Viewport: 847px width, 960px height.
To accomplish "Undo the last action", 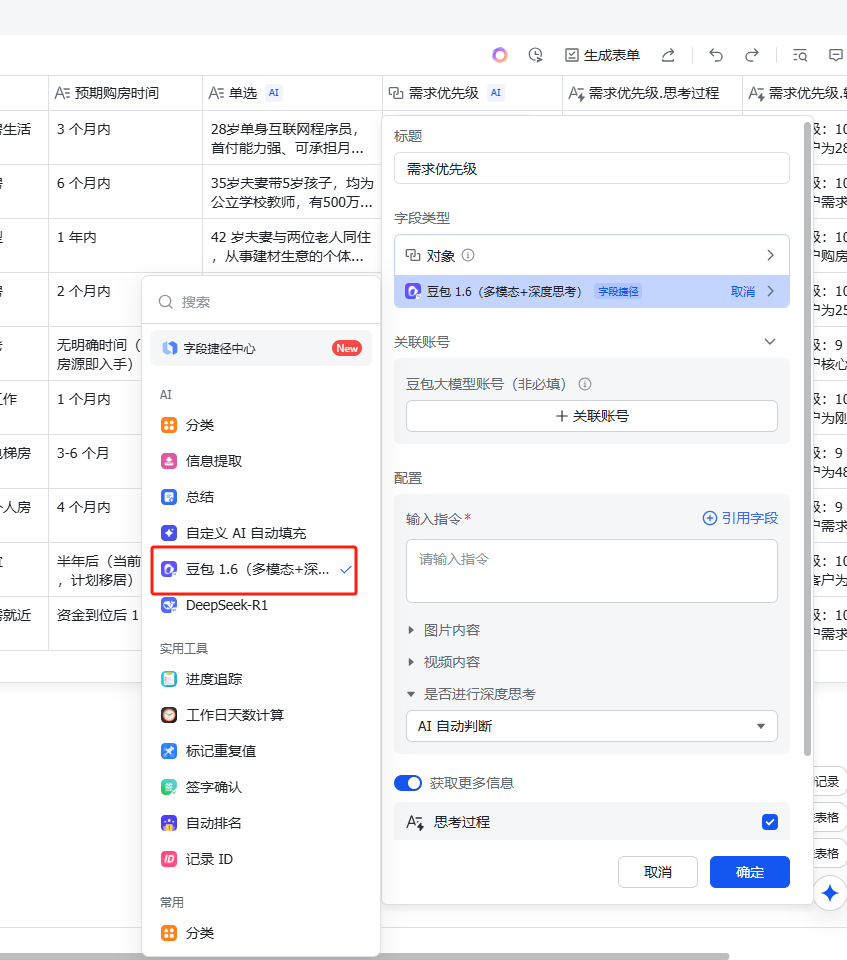I will (715, 55).
